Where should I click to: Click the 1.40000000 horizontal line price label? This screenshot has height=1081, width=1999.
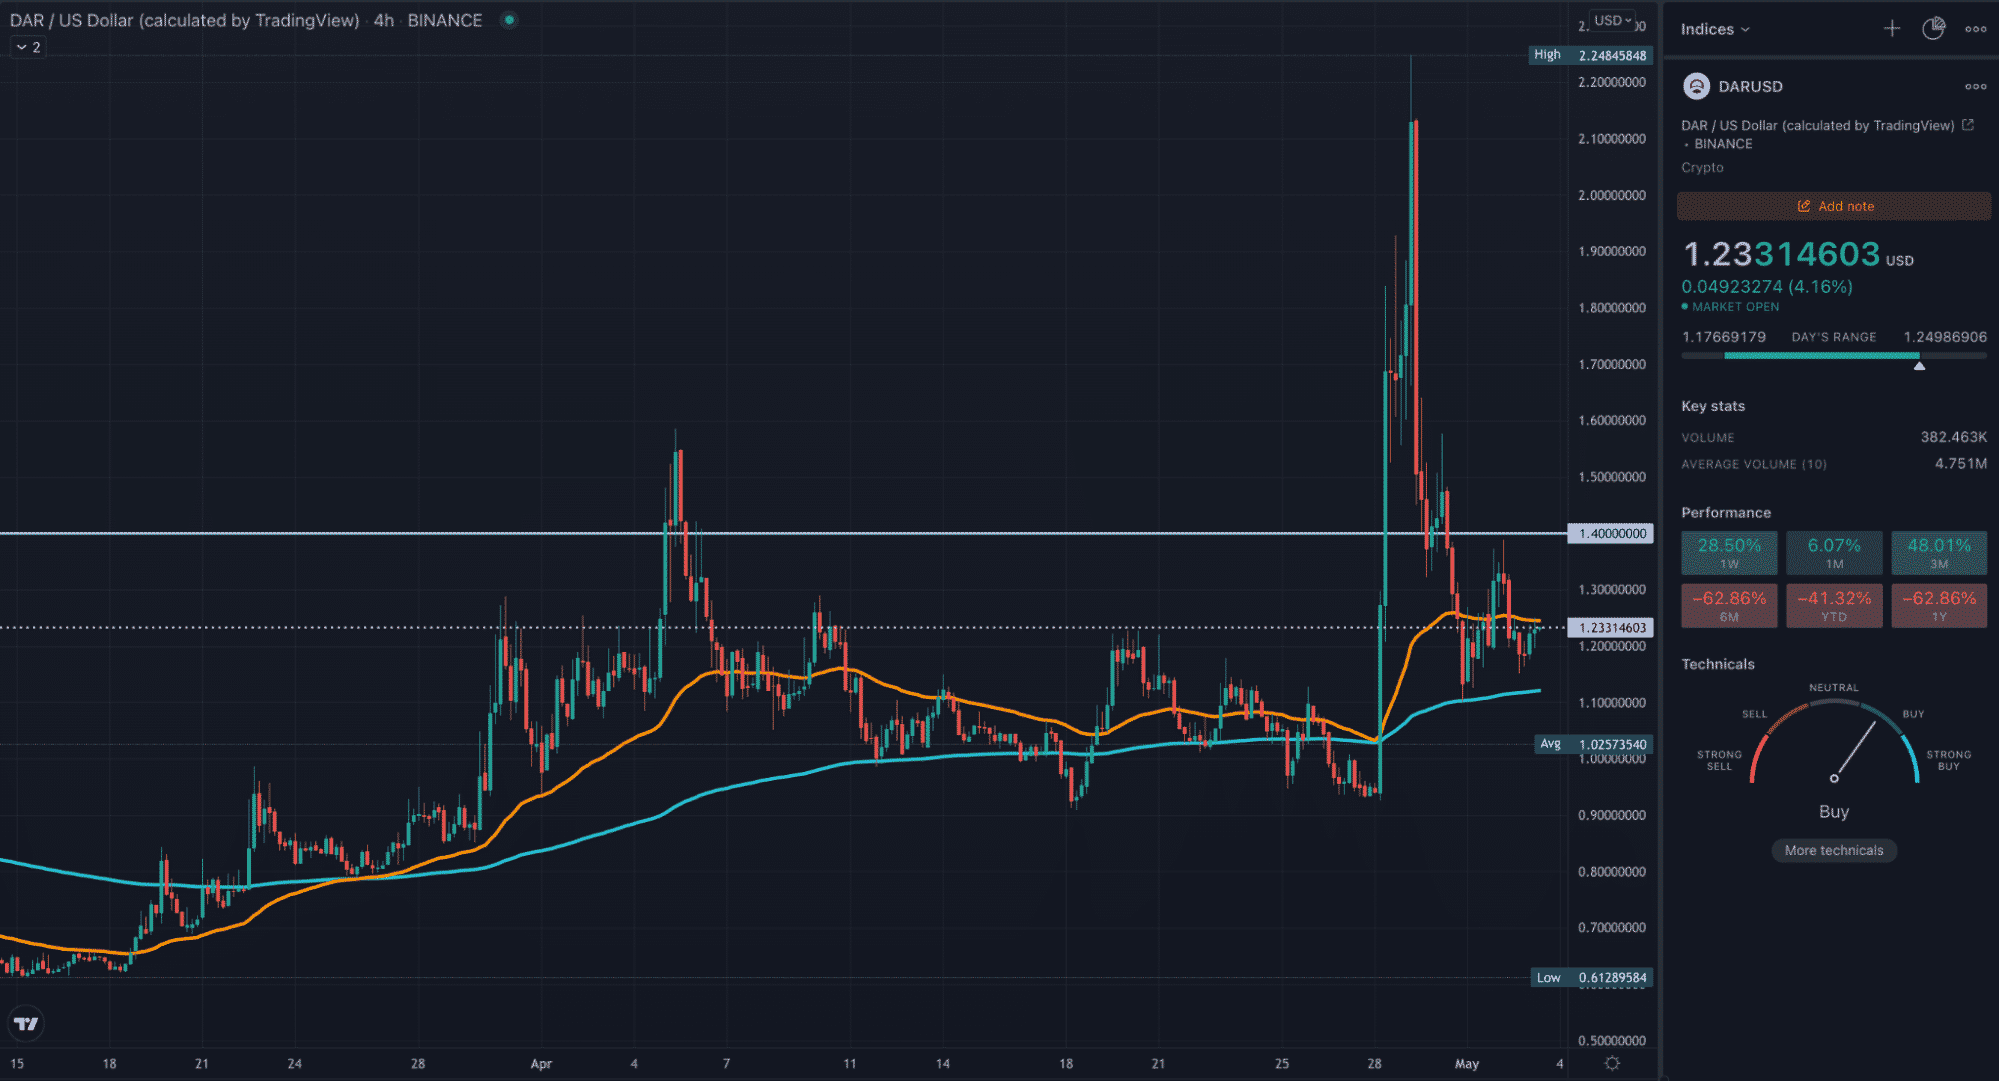1610,534
